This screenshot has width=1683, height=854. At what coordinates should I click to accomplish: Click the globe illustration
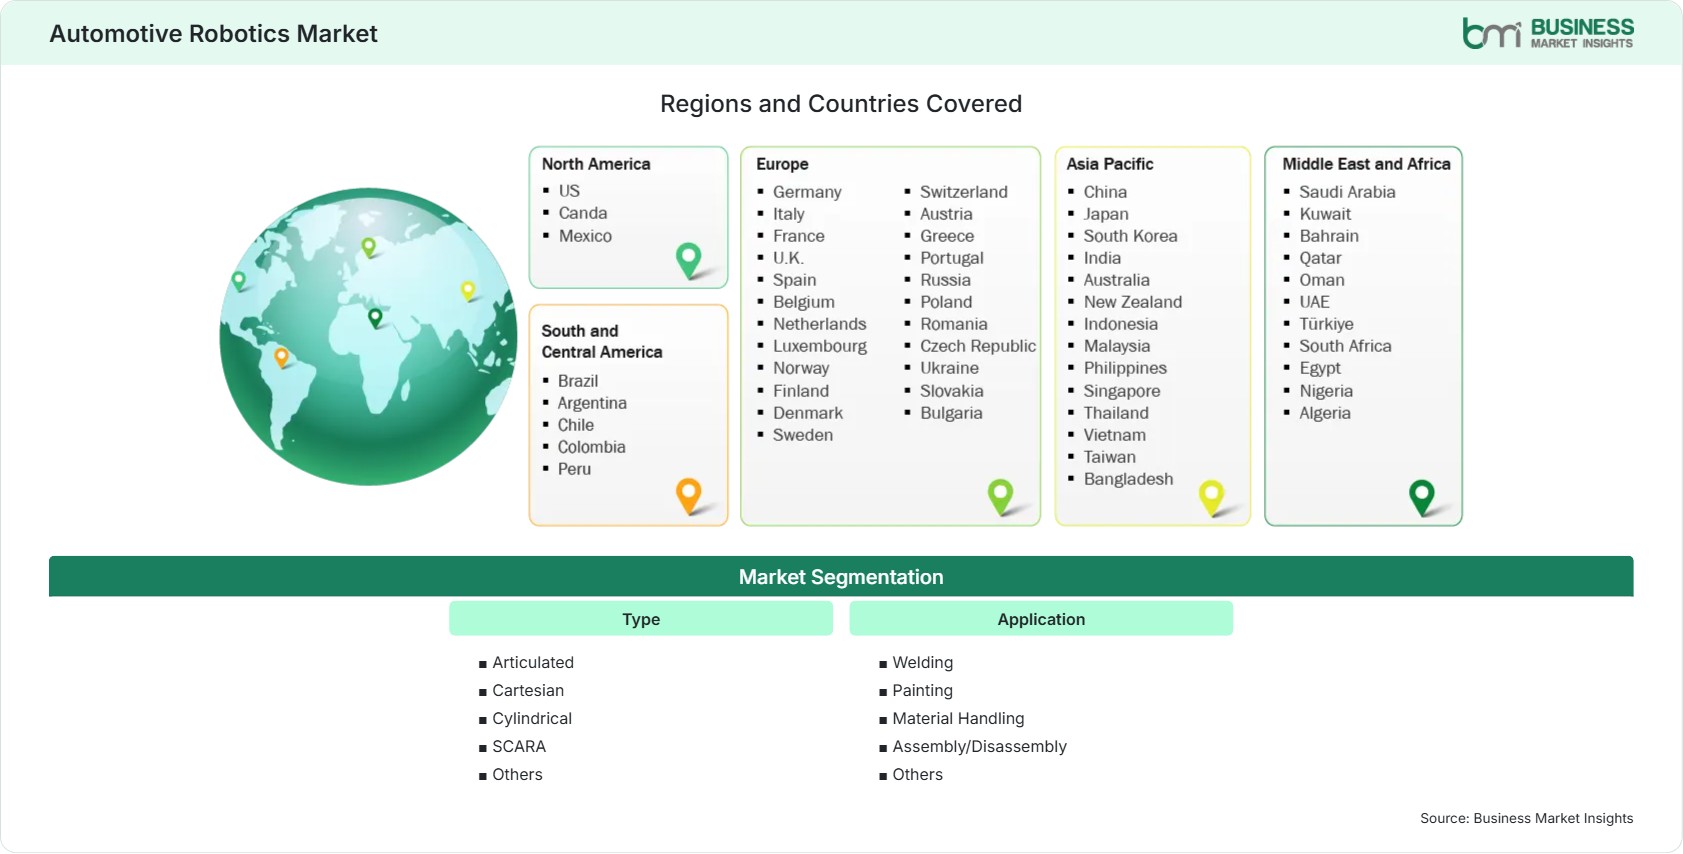tap(368, 337)
